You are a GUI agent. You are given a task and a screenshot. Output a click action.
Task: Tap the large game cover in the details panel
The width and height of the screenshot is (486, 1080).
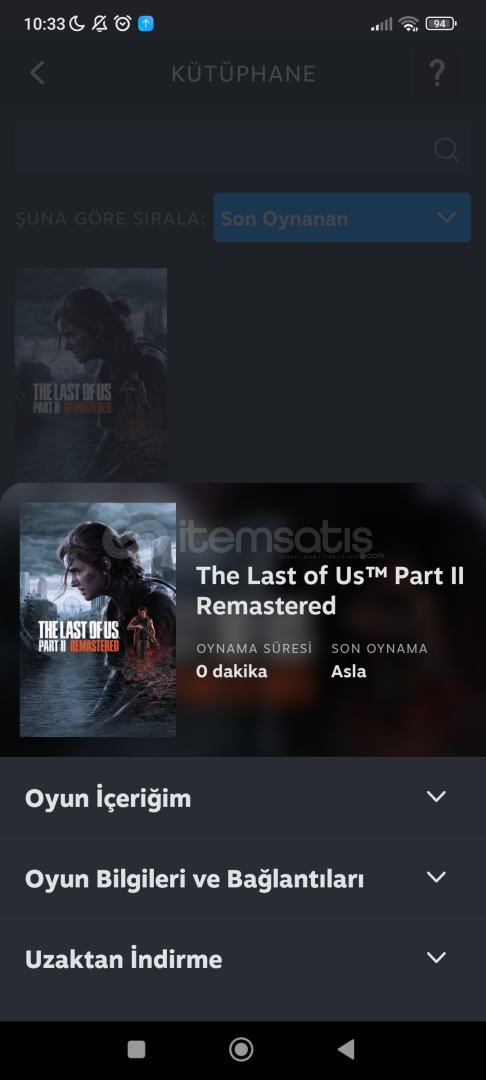point(98,619)
